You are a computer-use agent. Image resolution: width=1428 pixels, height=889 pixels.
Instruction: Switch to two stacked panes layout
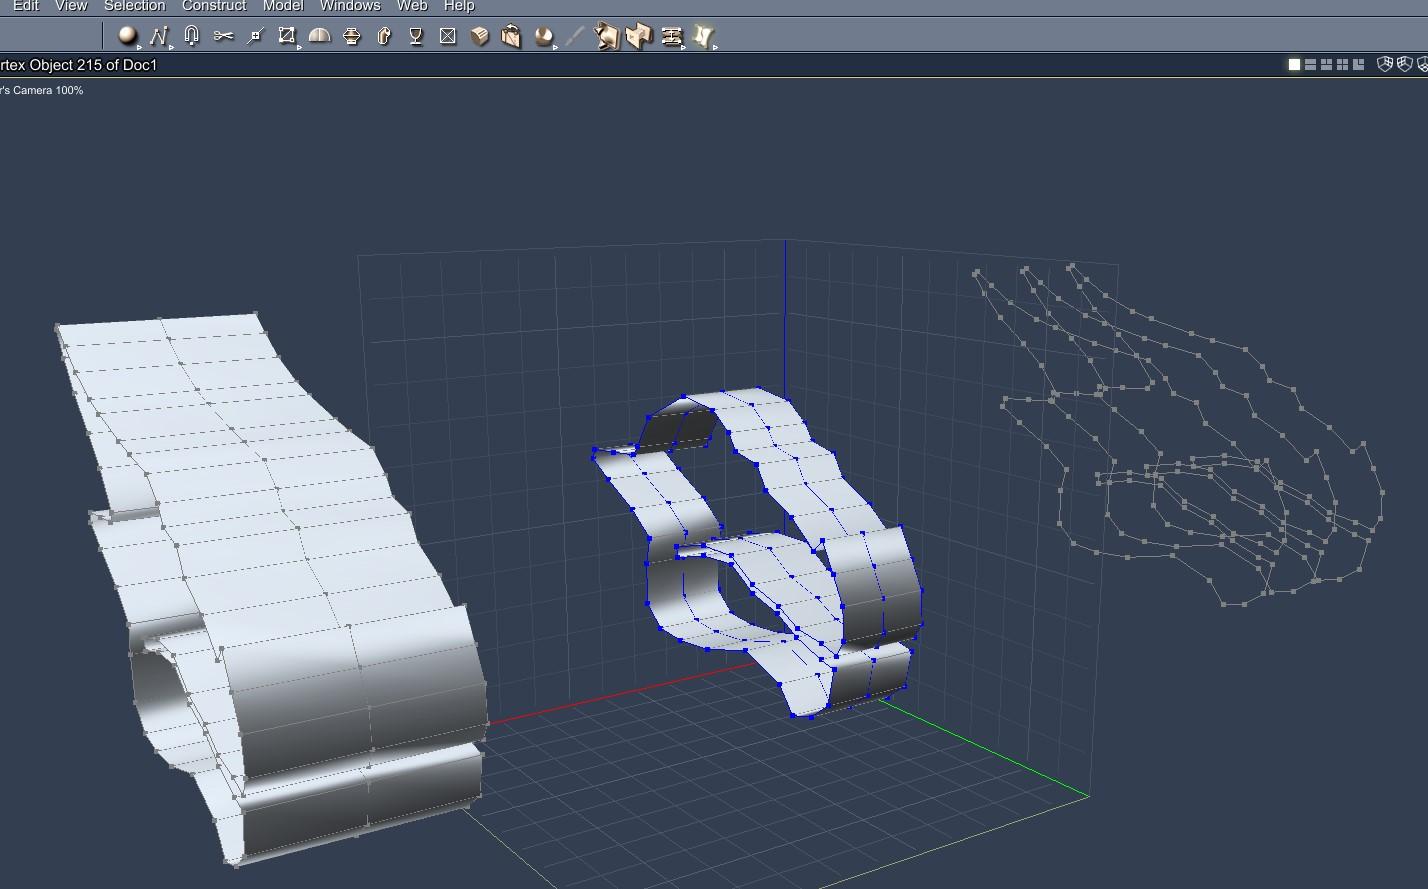[x=1310, y=65]
